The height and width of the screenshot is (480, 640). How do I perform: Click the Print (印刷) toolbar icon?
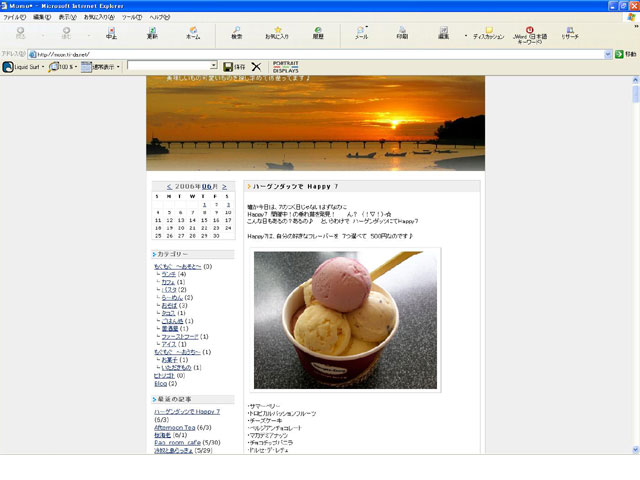coord(402,30)
